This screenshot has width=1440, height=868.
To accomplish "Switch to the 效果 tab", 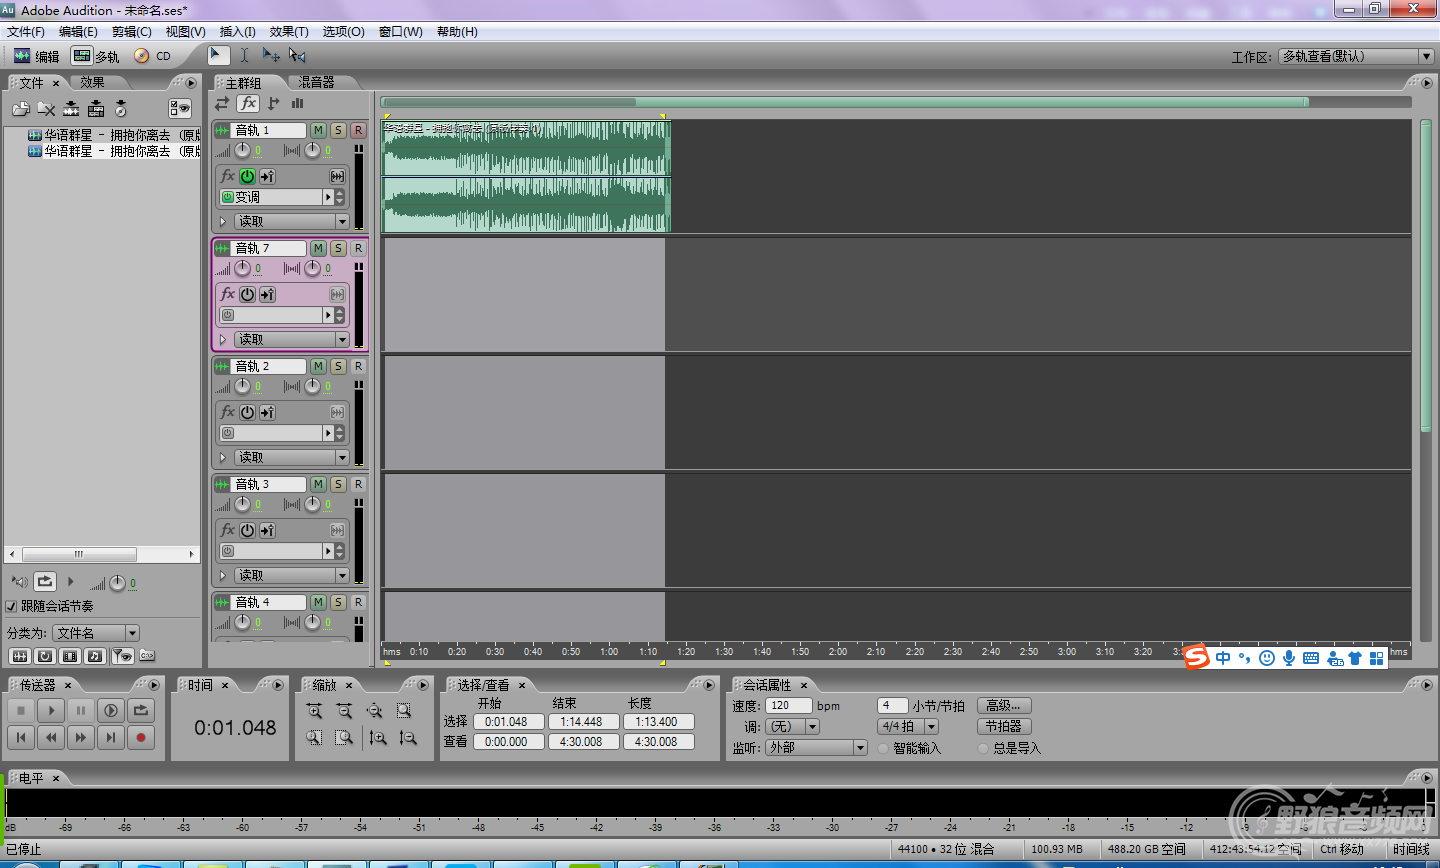I will (92, 82).
